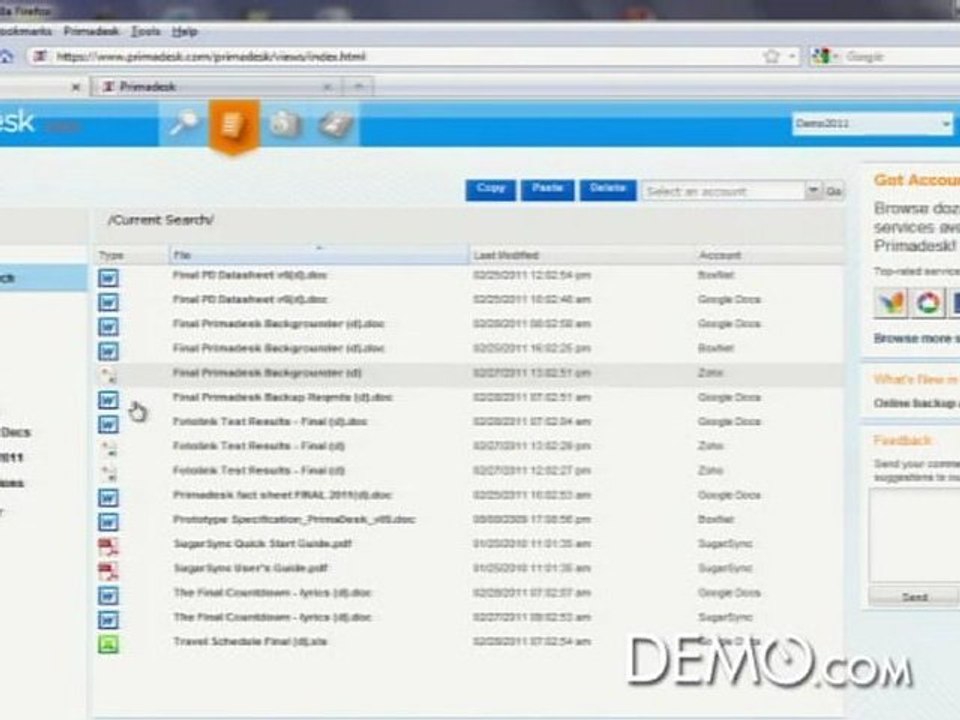The height and width of the screenshot is (720, 960).
Task: Open the dropdown arrow next to bookmark star
Action: [x=792, y=56]
